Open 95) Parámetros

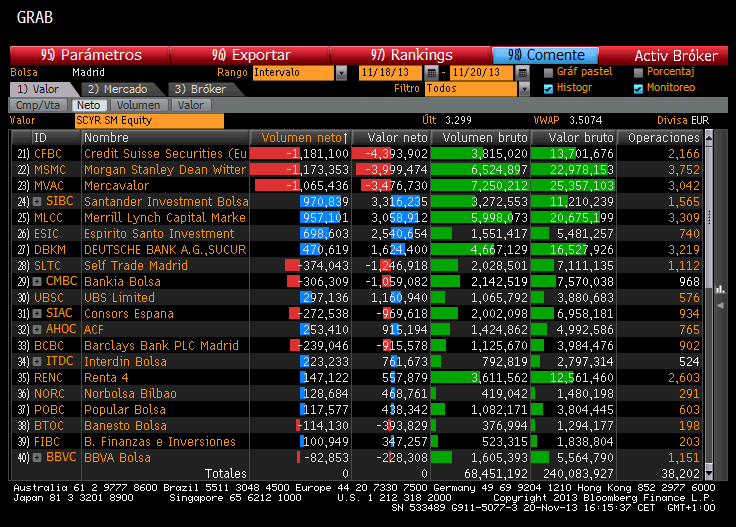pos(90,55)
